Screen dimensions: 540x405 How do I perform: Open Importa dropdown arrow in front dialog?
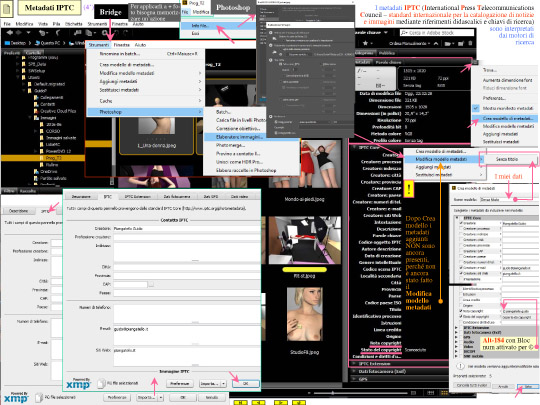click(x=224, y=383)
